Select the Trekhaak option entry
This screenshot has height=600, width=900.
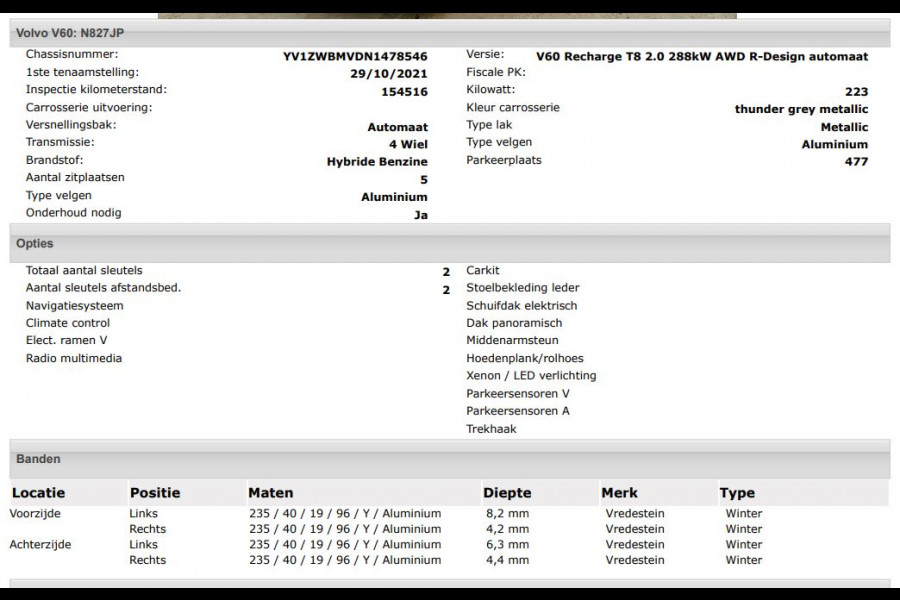487,428
